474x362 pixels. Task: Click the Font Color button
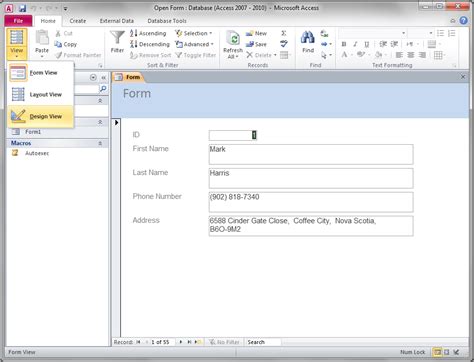tap(344, 55)
